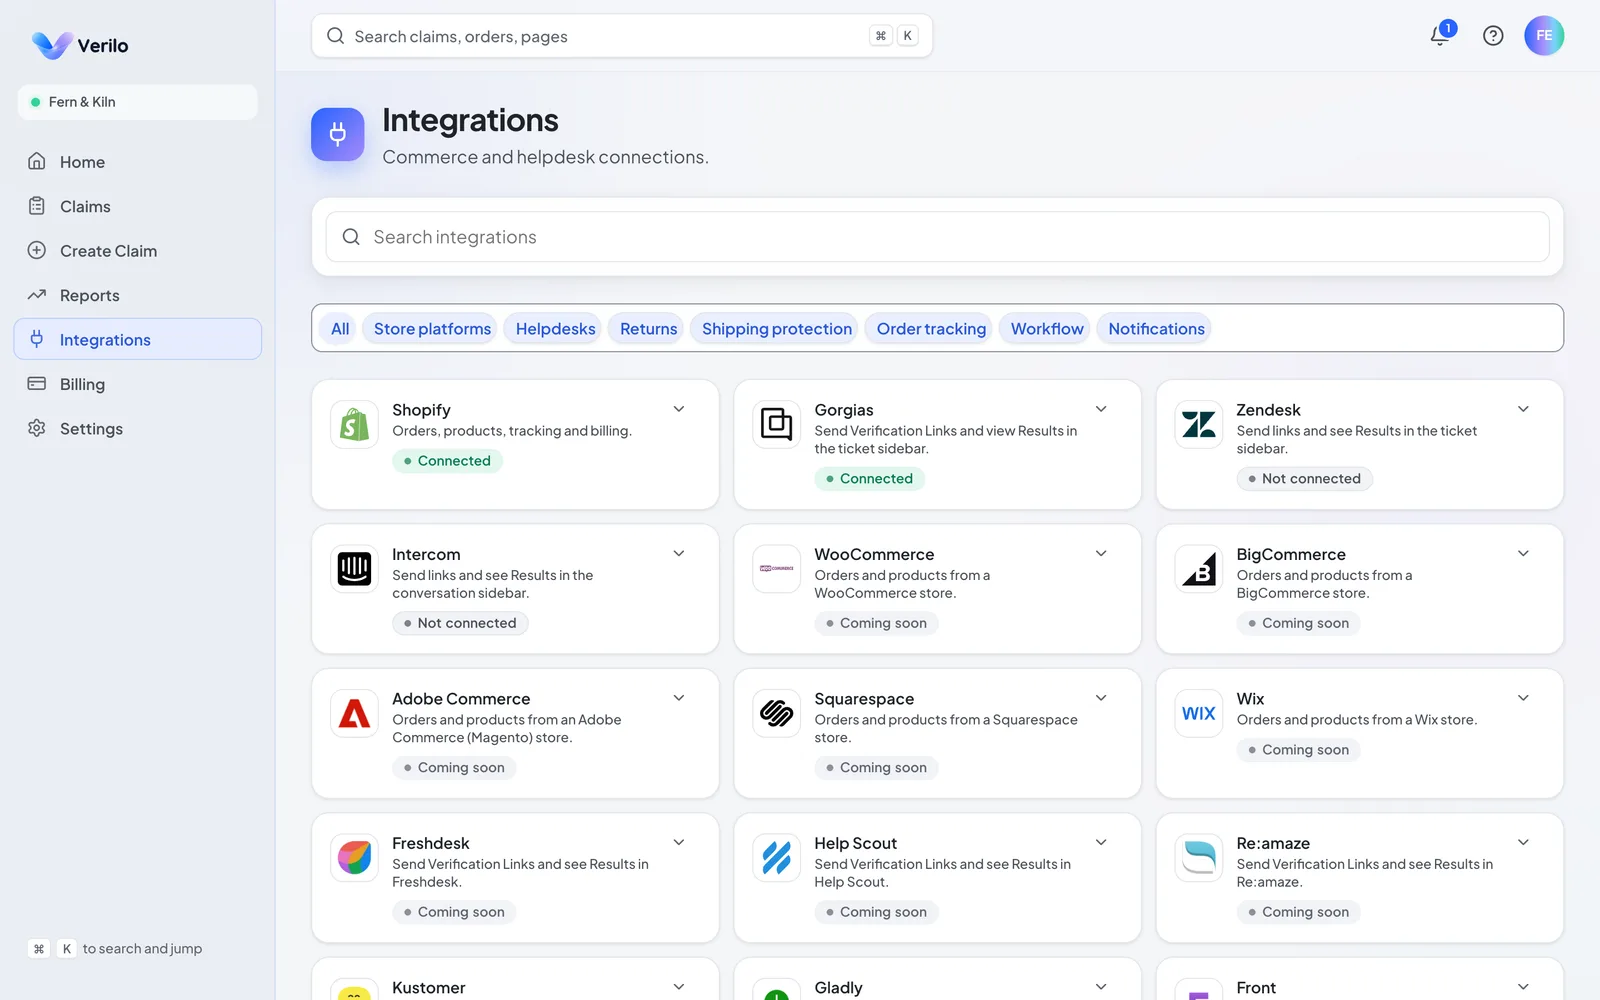Click the WooCommerce logo icon
Image resolution: width=1600 pixels, height=1000 pixels.
pyautogui.click(x=777, y=569)
